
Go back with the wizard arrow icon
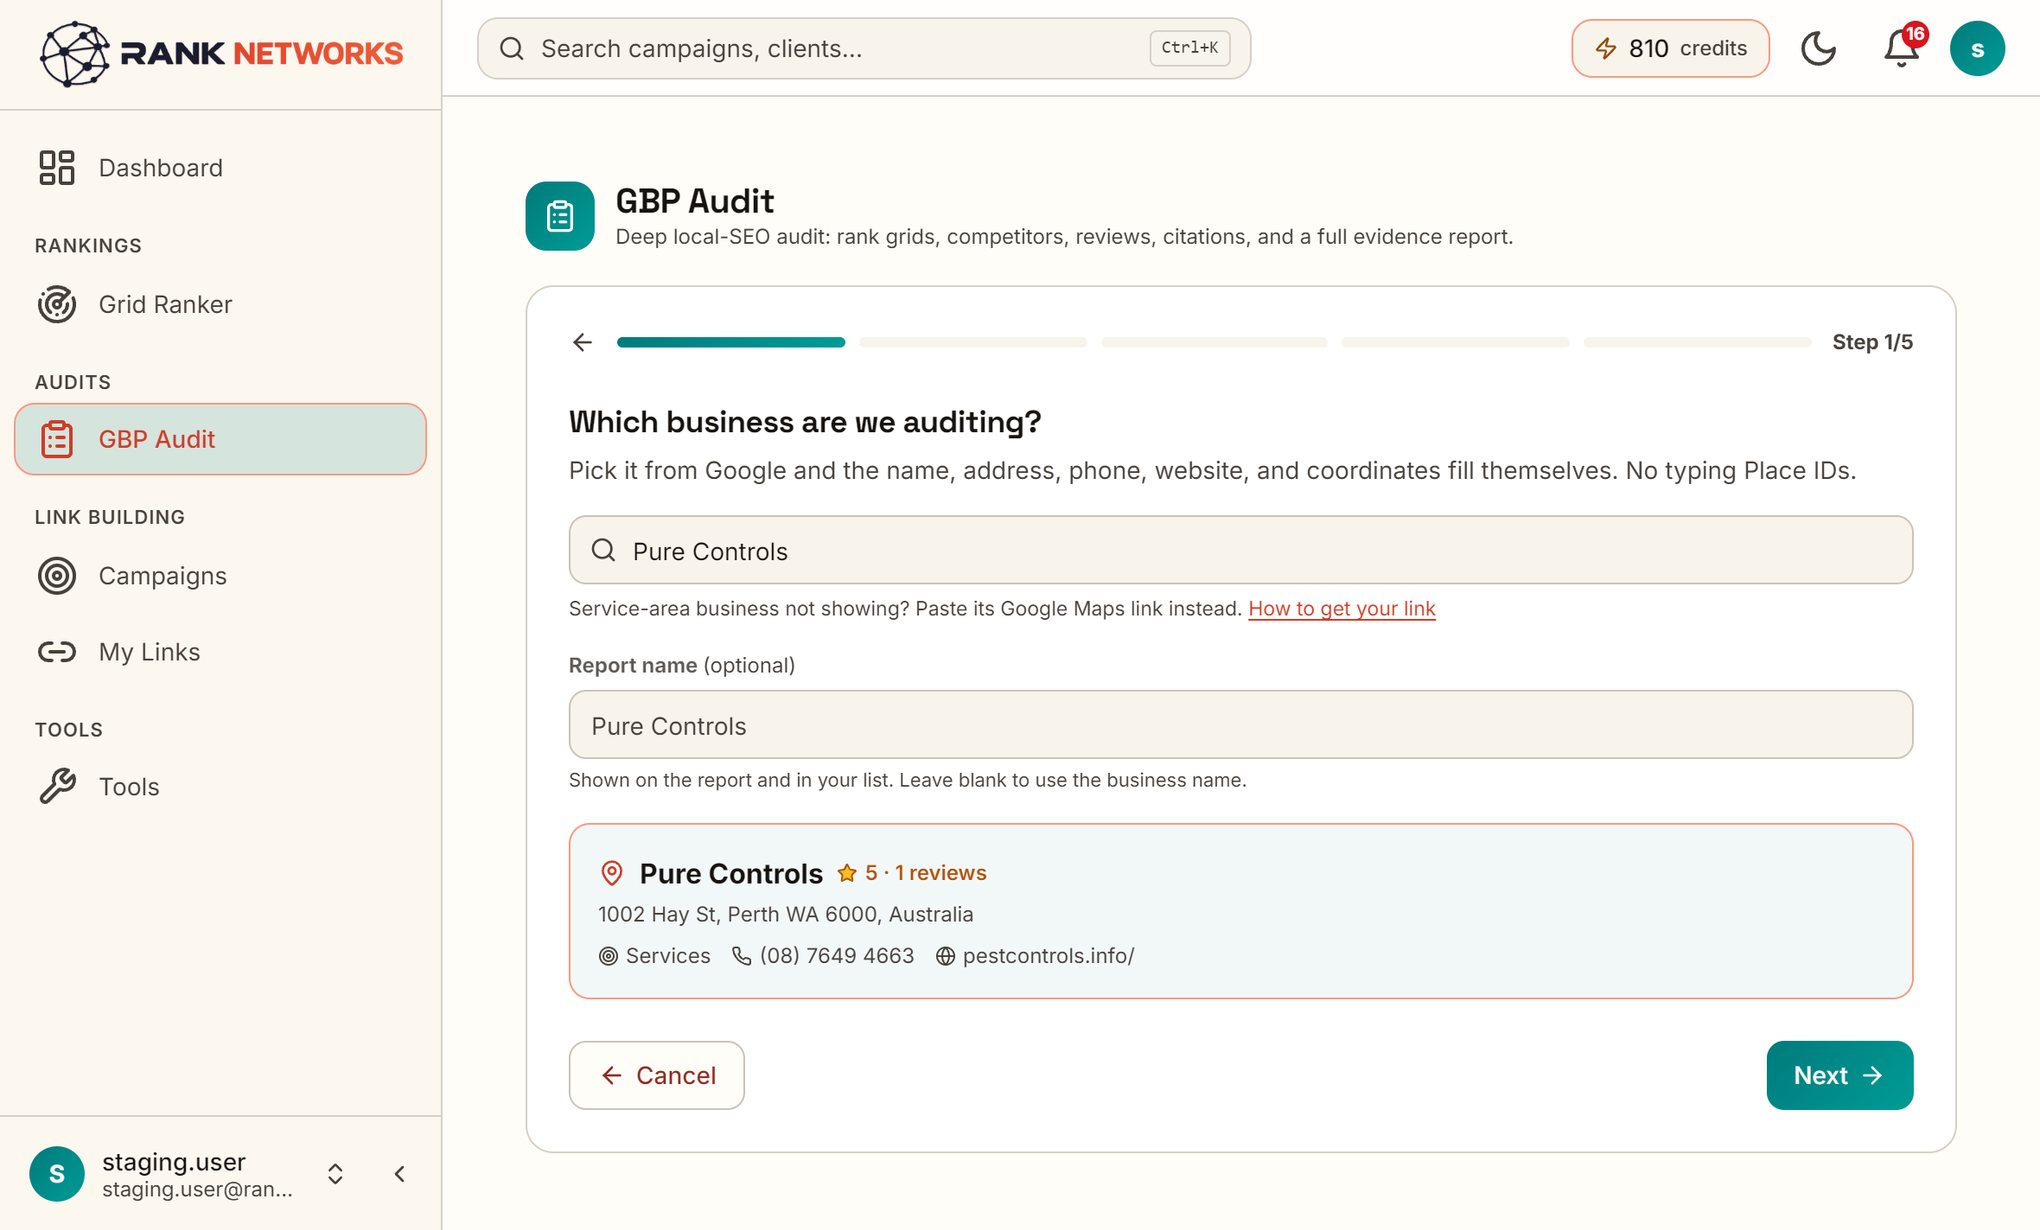click(582, 342)
